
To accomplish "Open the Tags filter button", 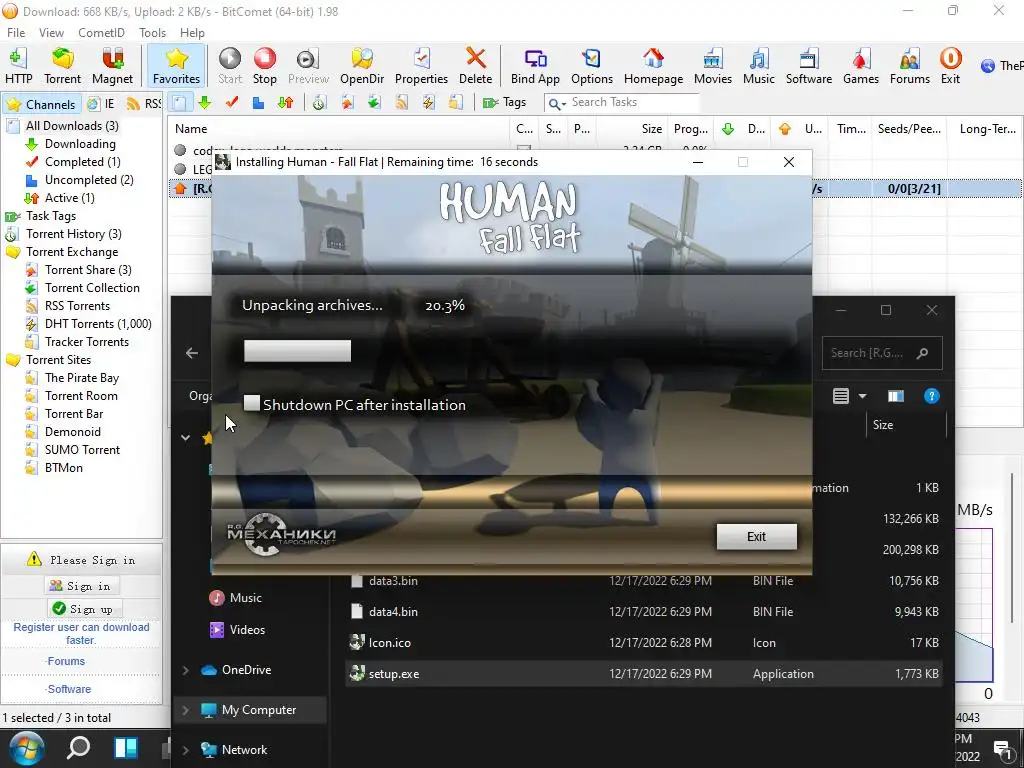I will (x=504, y=103).
